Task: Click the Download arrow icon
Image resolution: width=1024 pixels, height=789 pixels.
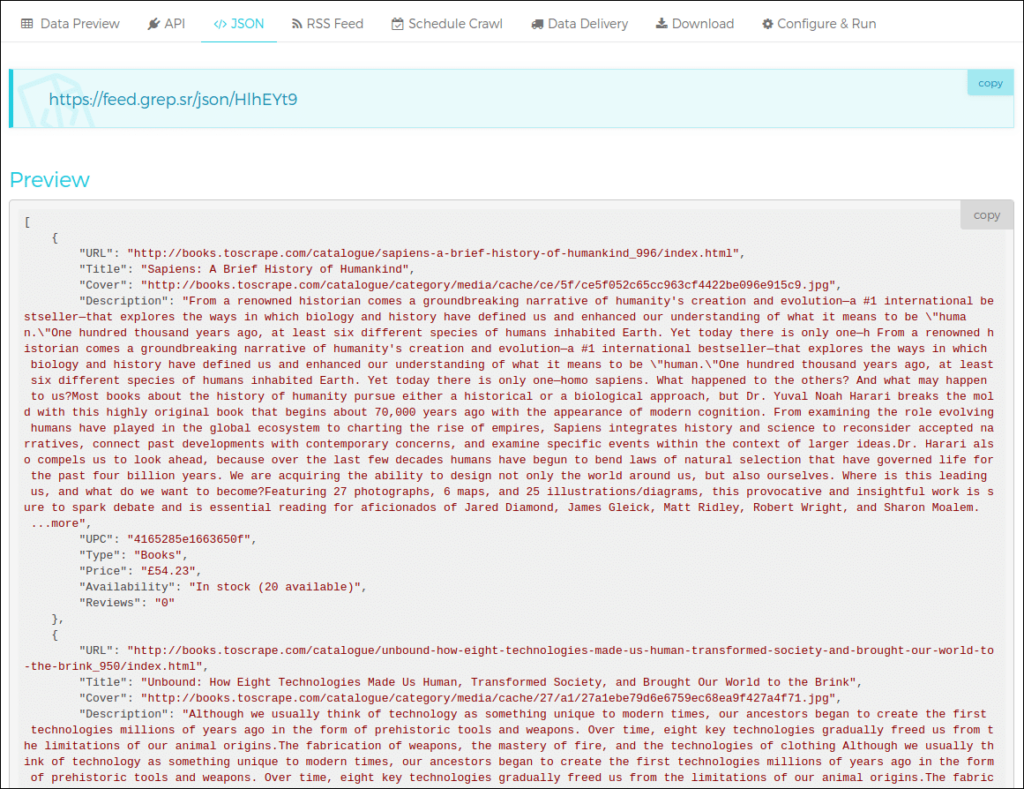Action: (x=662, y=24)
